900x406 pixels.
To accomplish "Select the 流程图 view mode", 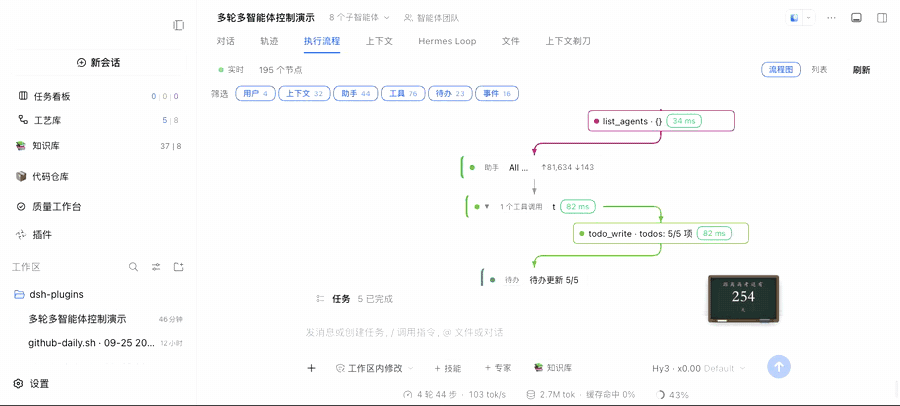I will coord(781,69).
